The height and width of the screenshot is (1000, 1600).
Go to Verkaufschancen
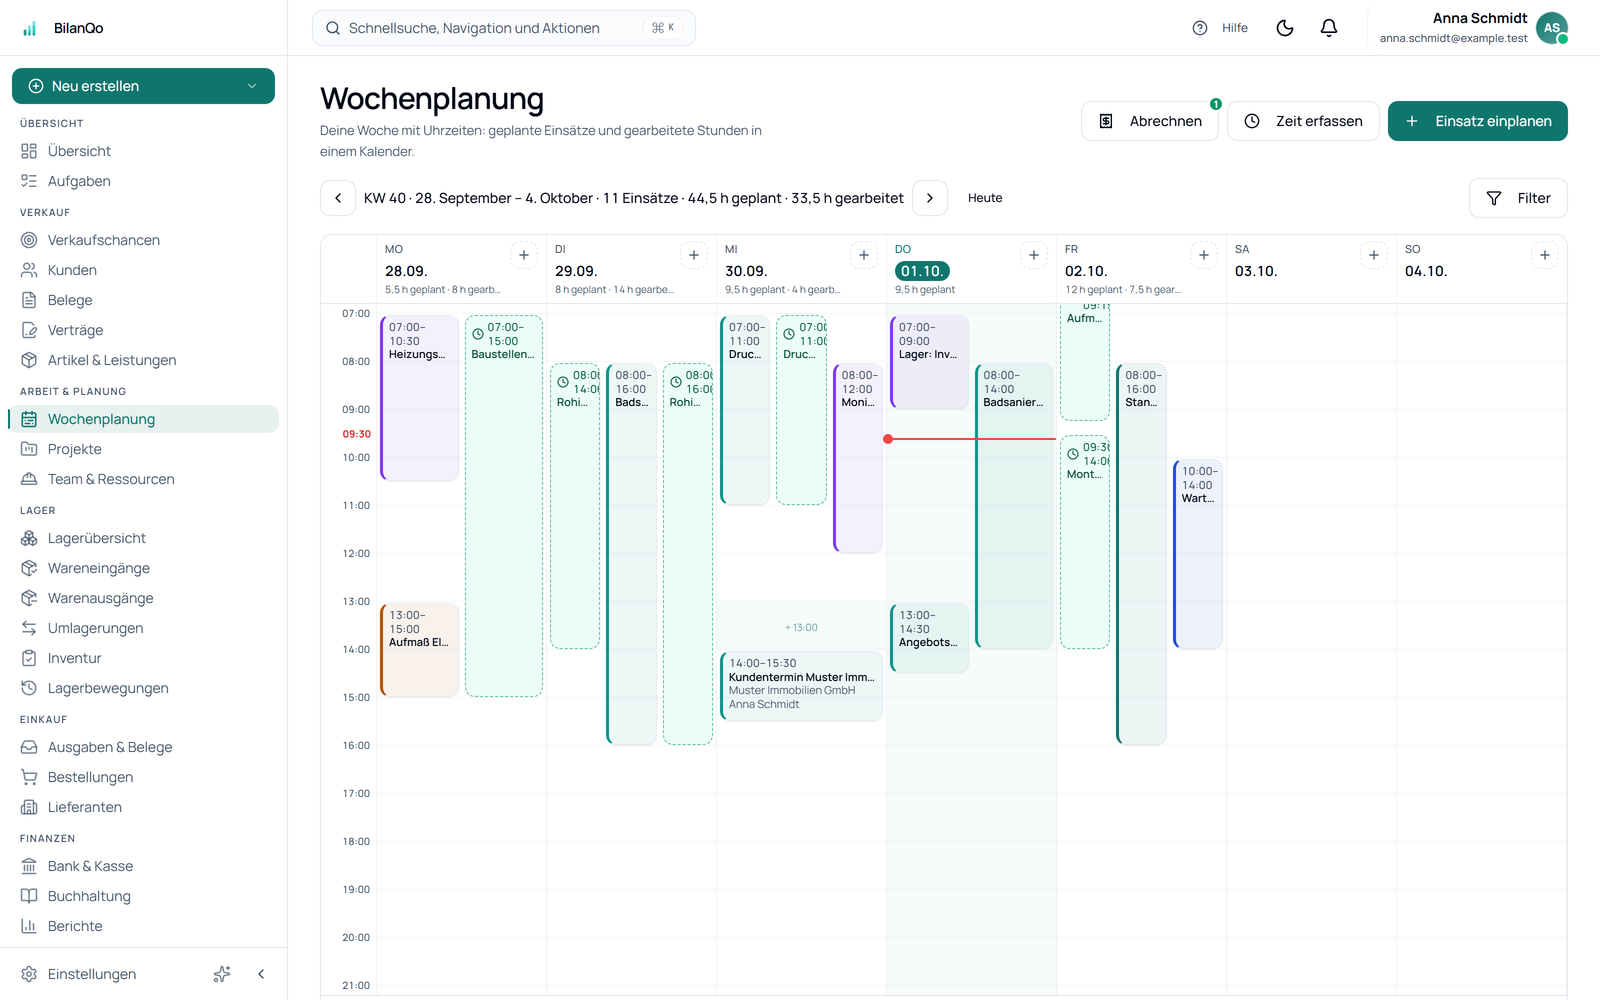click(143, 240)
